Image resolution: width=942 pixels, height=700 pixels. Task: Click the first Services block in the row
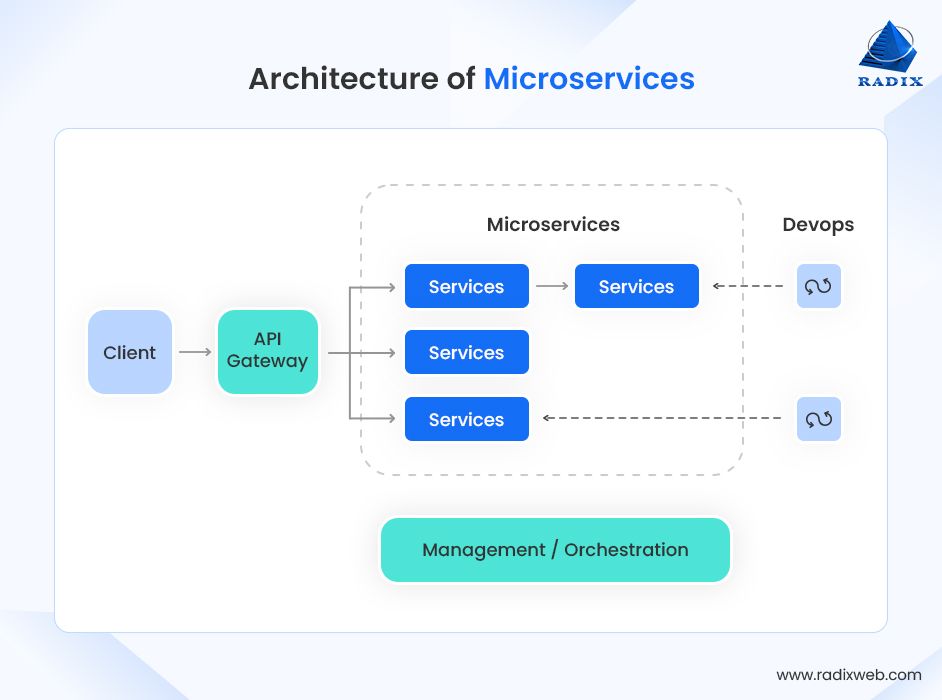coord(466,286)
